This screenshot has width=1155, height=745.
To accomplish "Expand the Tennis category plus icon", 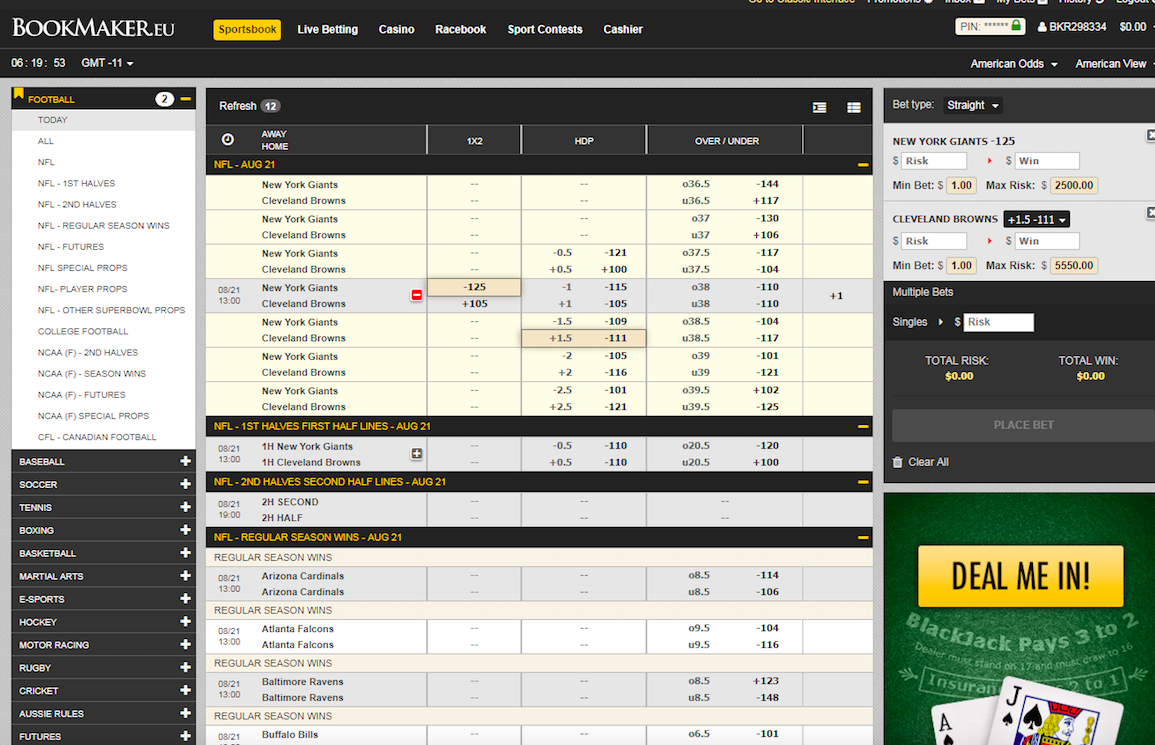I will [x=186, y=507].
